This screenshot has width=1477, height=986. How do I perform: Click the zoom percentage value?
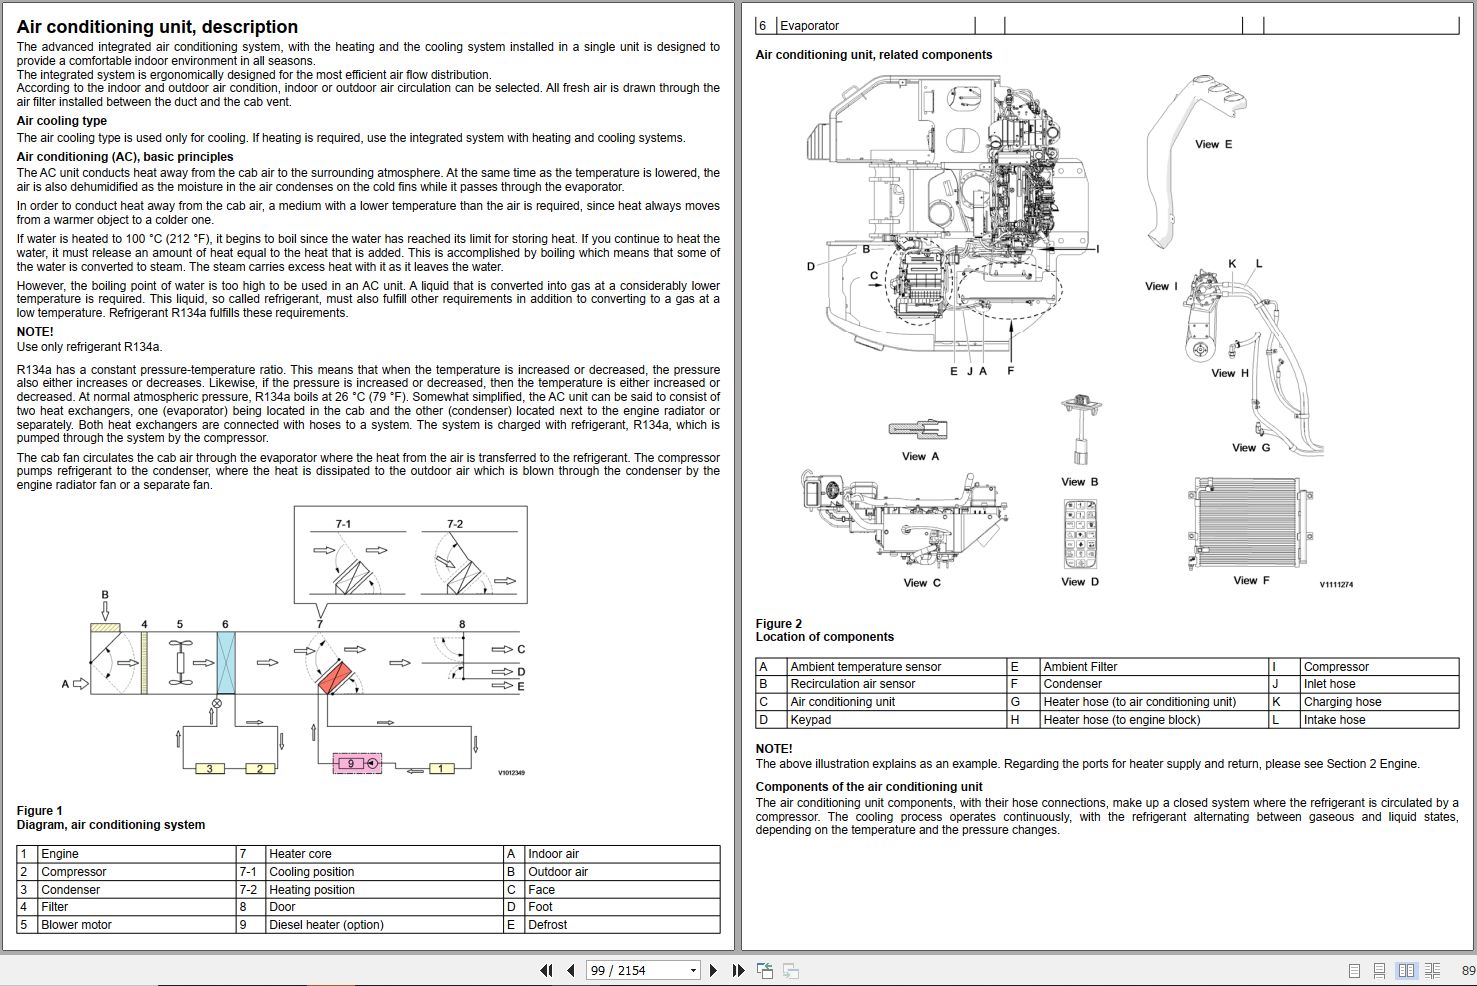(x=1468, y=970)
